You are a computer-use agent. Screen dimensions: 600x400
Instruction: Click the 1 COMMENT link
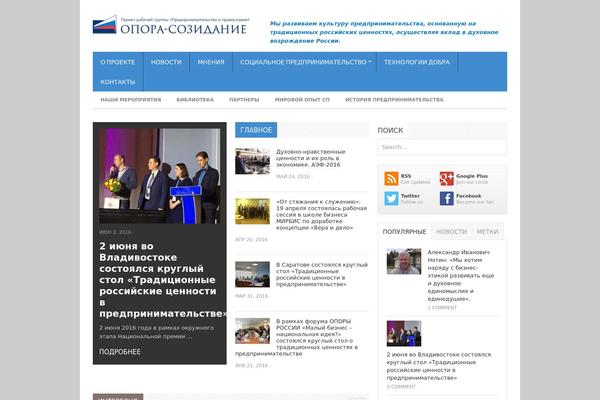(442, 308)
